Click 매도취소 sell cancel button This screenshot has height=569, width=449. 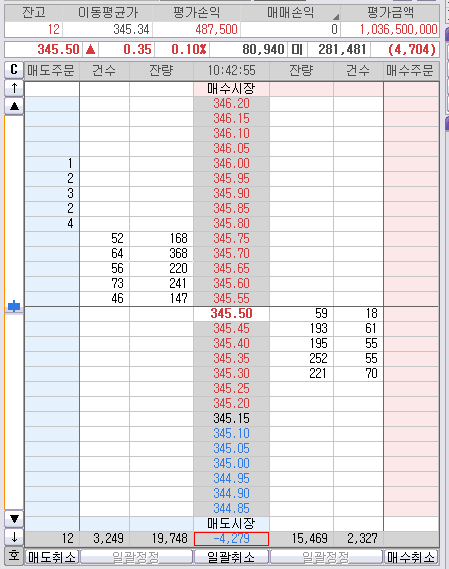52,557
